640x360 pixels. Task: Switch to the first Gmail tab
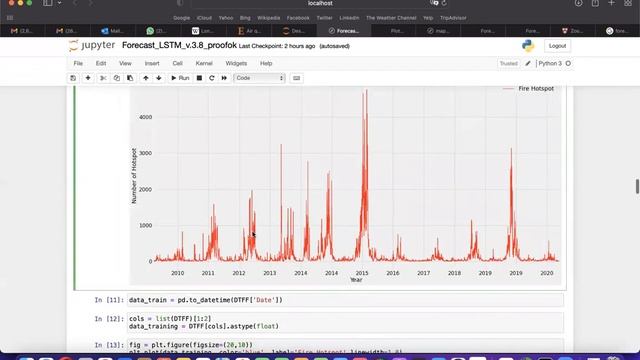click(x=22, y=31)
